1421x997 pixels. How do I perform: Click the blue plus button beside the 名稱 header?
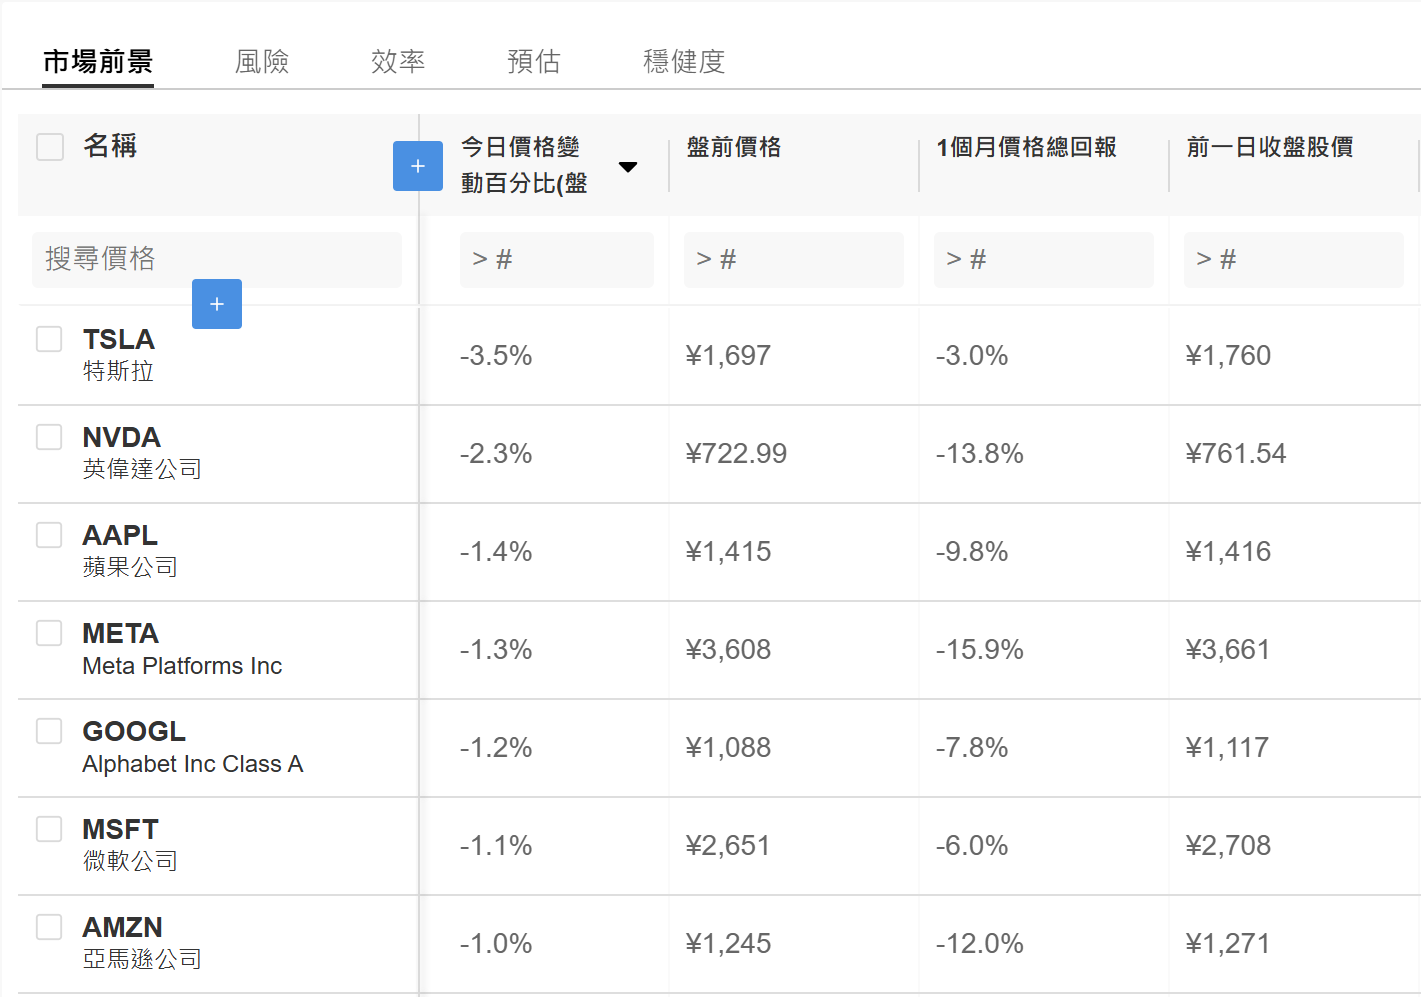[418, 166]
